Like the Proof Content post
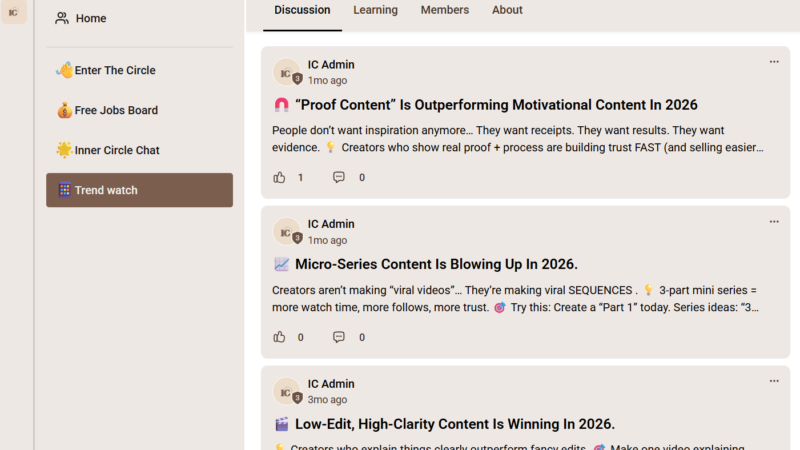Screen dimensions: 800x450 click(279, 177)
